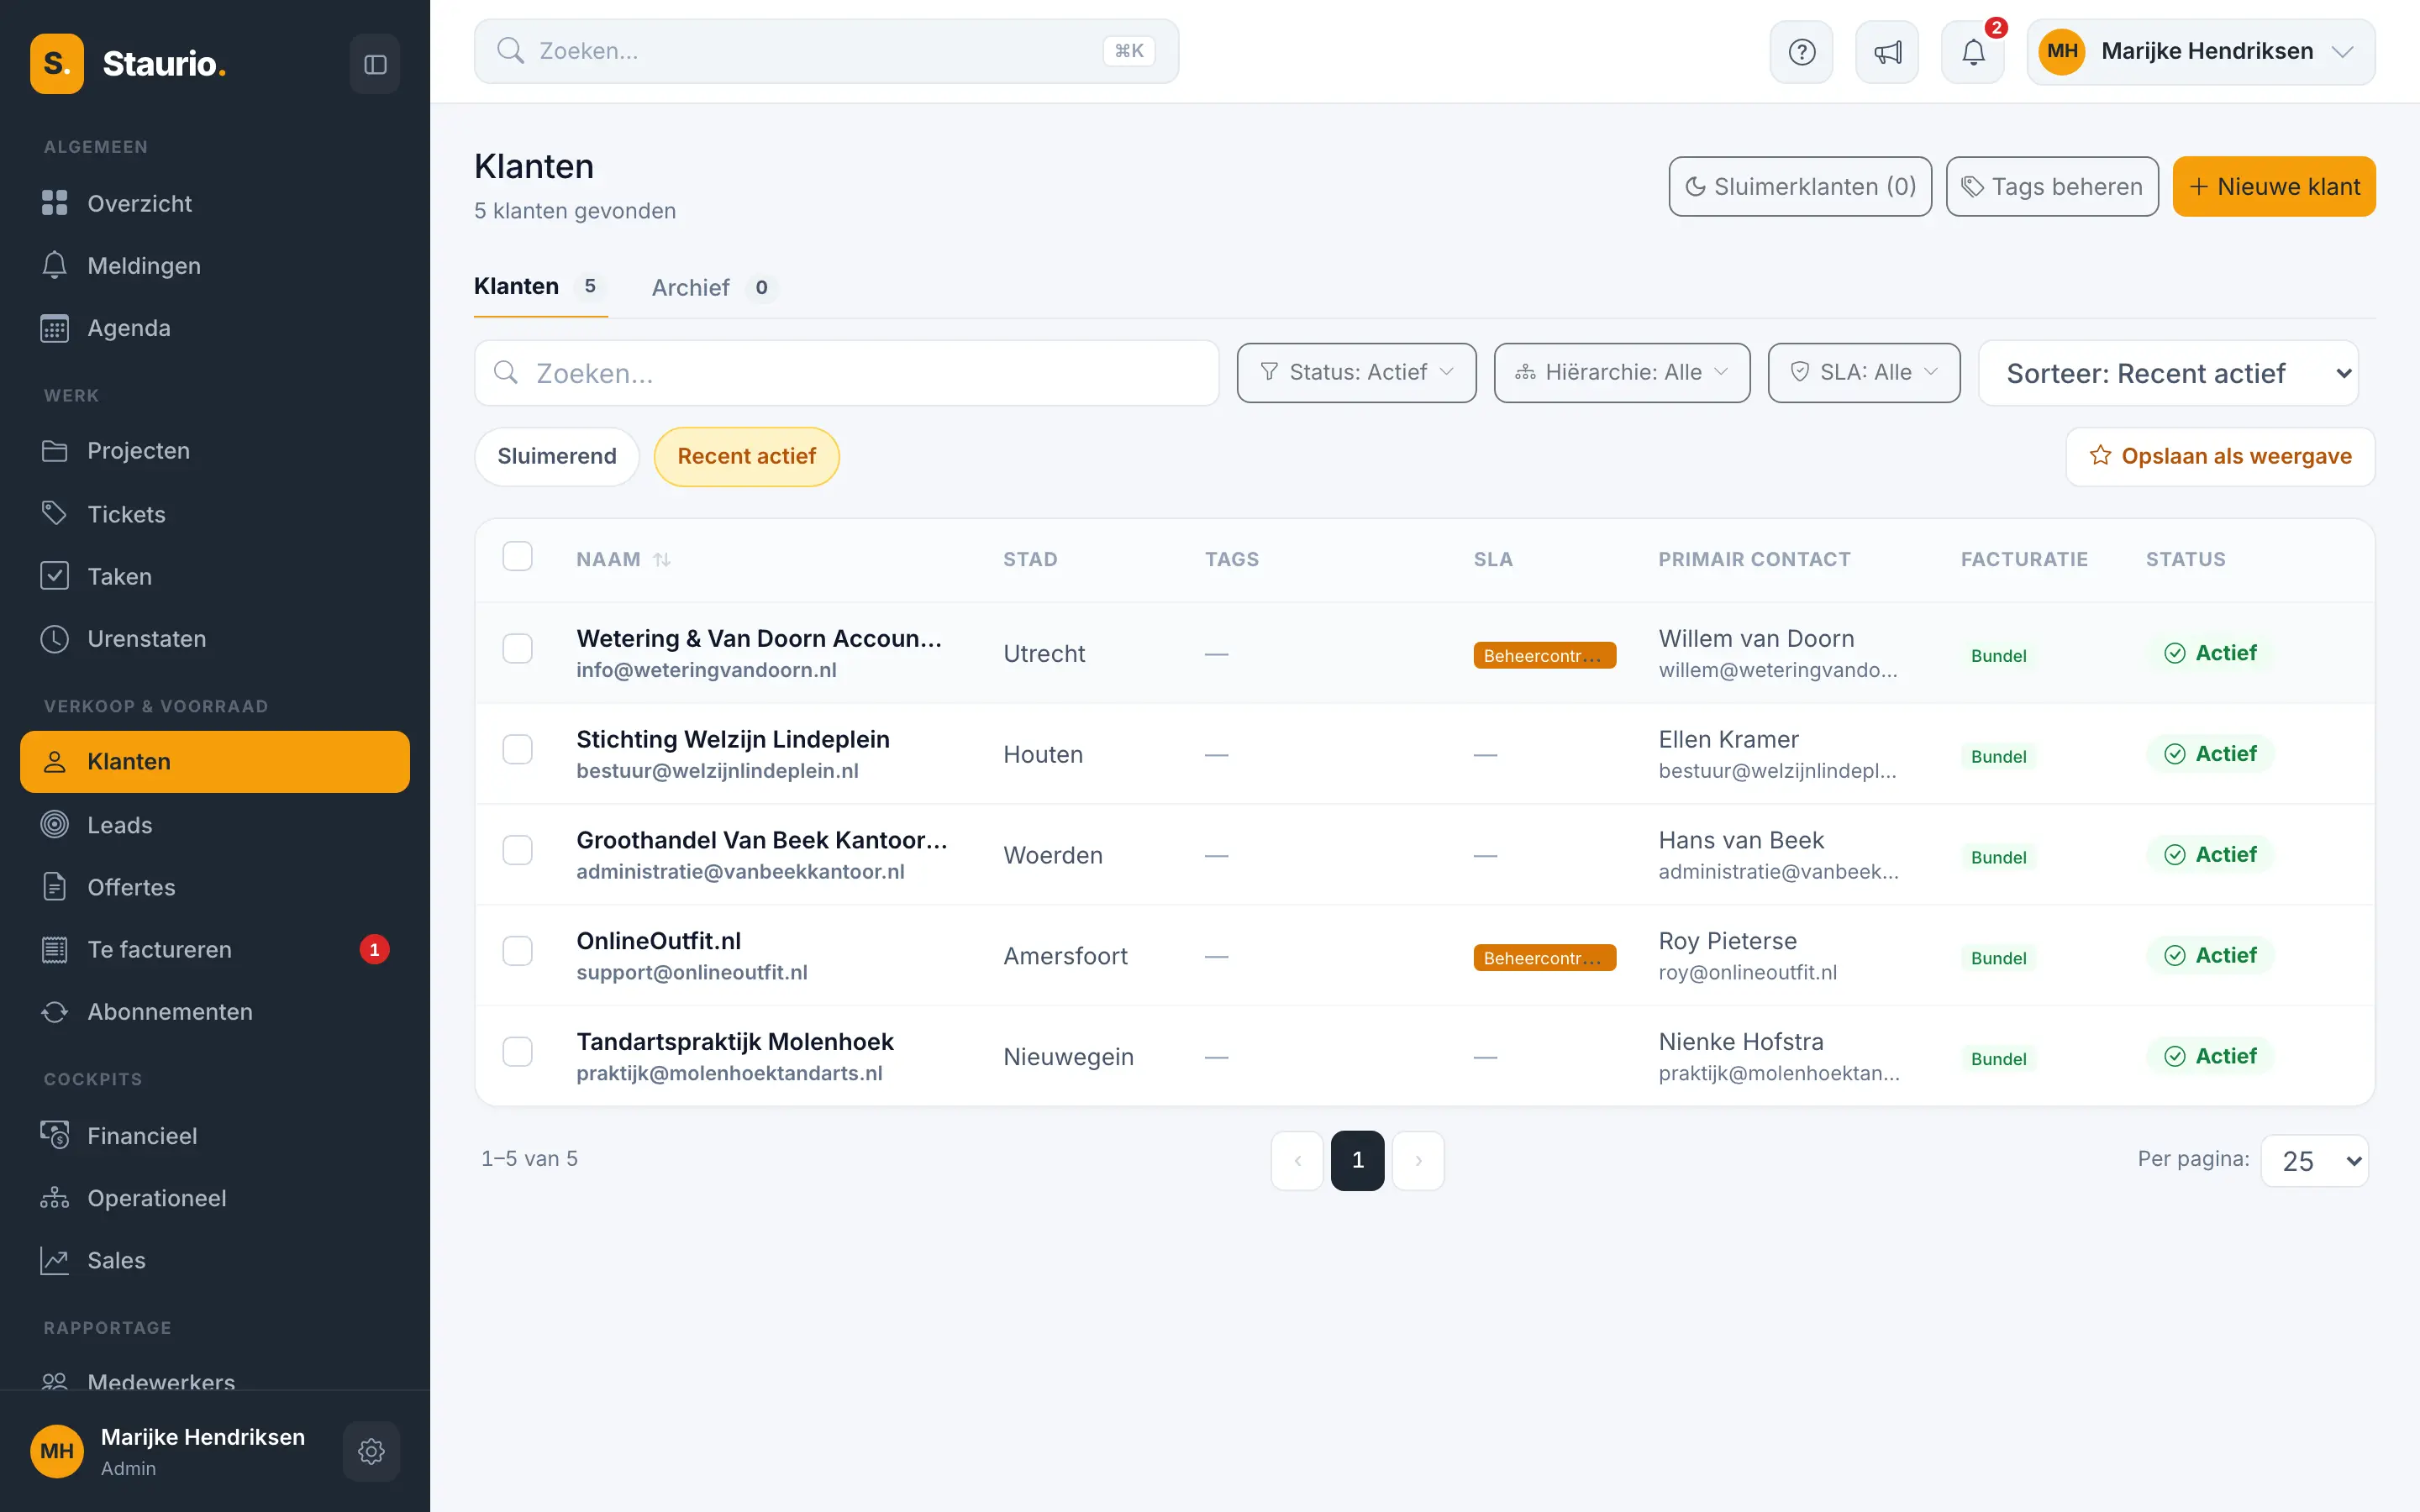Tick the checkbox for Groothandel Van Beek
Viewport: 2420px width, 1512px height.
pos(517,850)
